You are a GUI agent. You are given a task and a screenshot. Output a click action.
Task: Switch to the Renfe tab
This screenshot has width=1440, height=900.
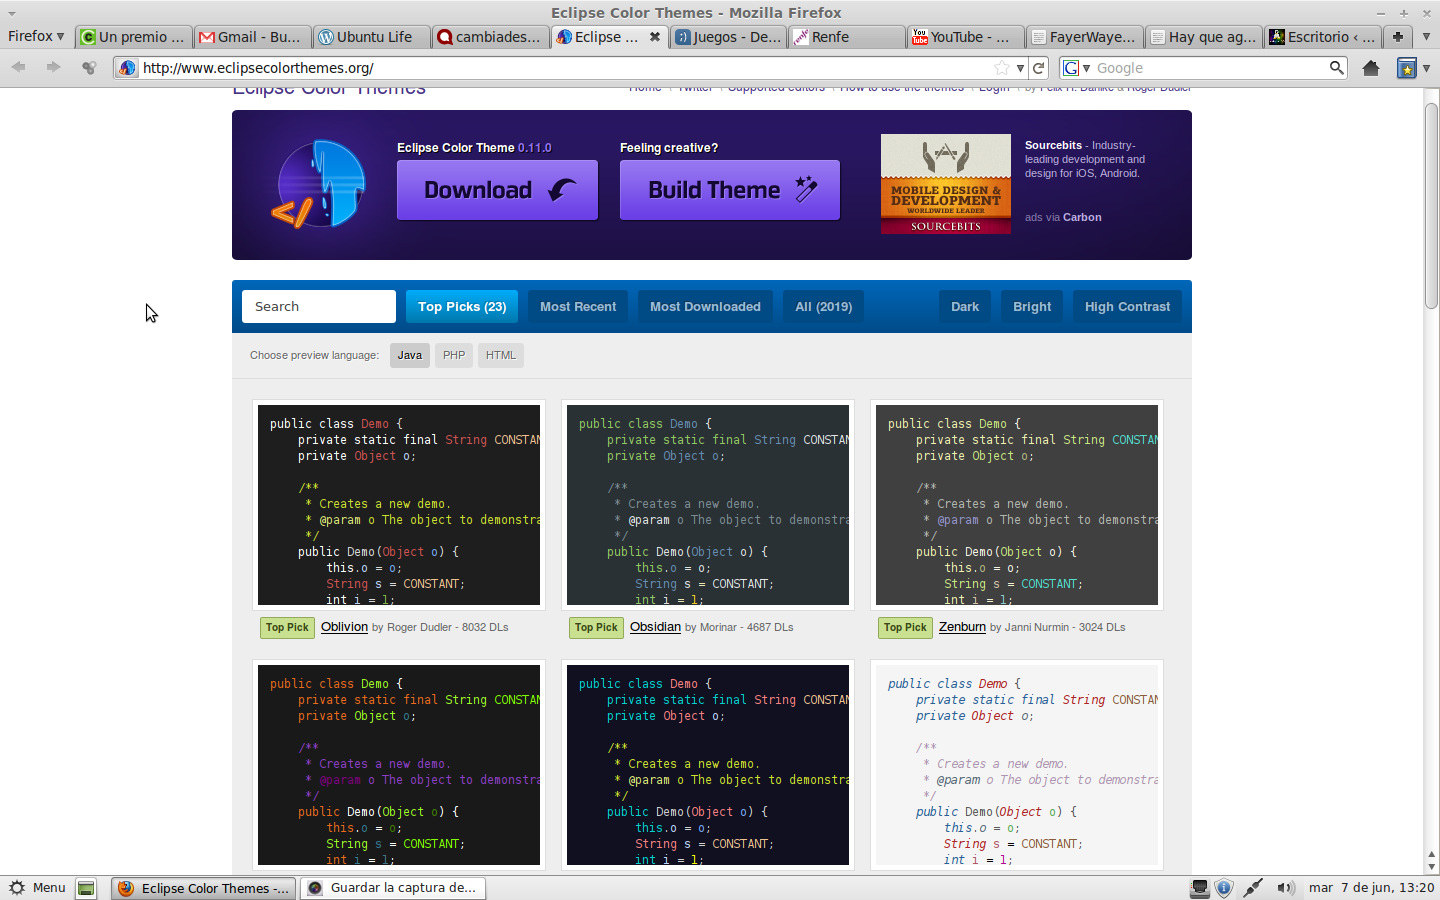(x=846, y=37)
